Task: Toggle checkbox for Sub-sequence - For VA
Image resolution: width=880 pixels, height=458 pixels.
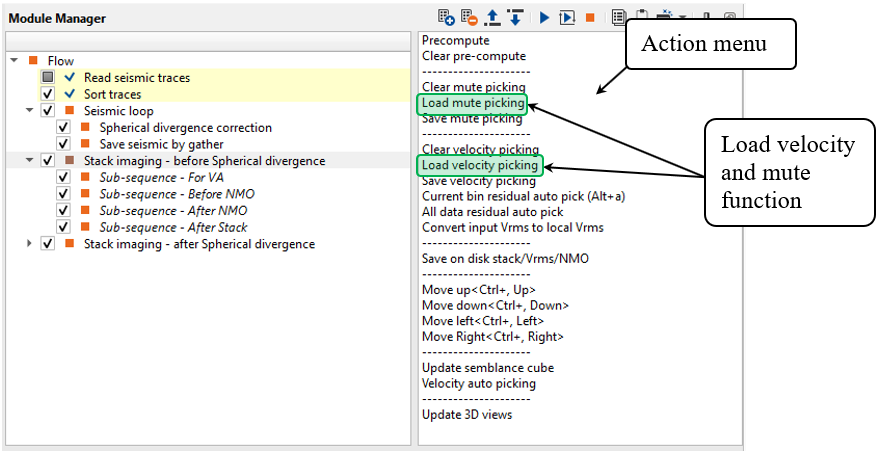Action: pyautogui.click(x=63, y=178)
